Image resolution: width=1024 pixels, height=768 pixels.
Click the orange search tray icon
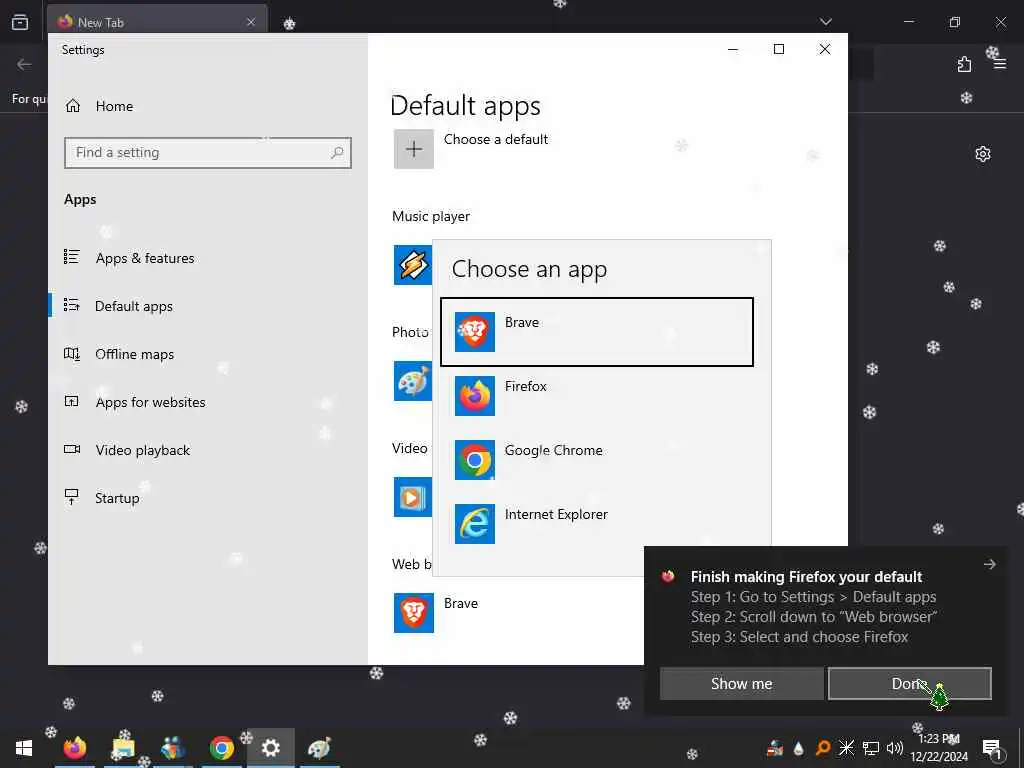(x=823, y=748)
